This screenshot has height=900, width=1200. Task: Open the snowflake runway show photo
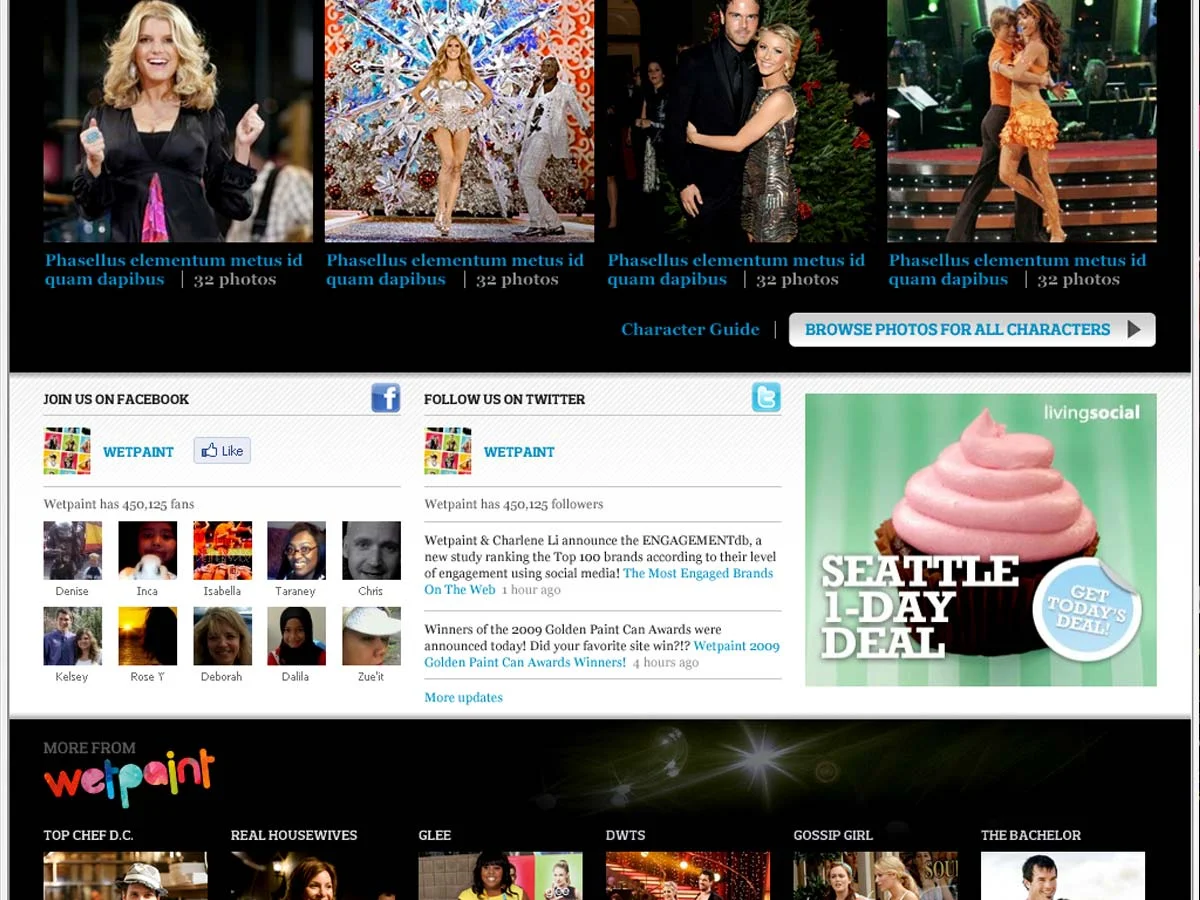click(459, 121)
